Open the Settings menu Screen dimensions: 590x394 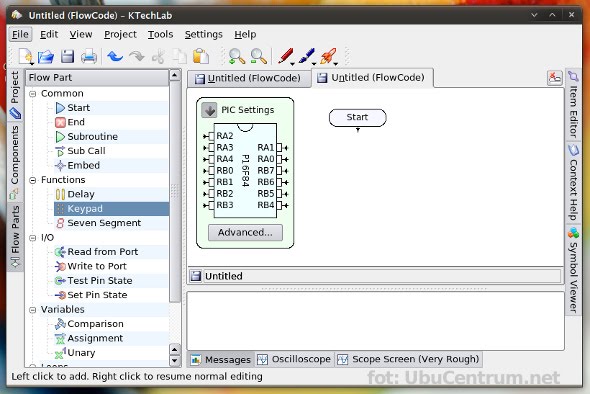[x=204, y=35]
